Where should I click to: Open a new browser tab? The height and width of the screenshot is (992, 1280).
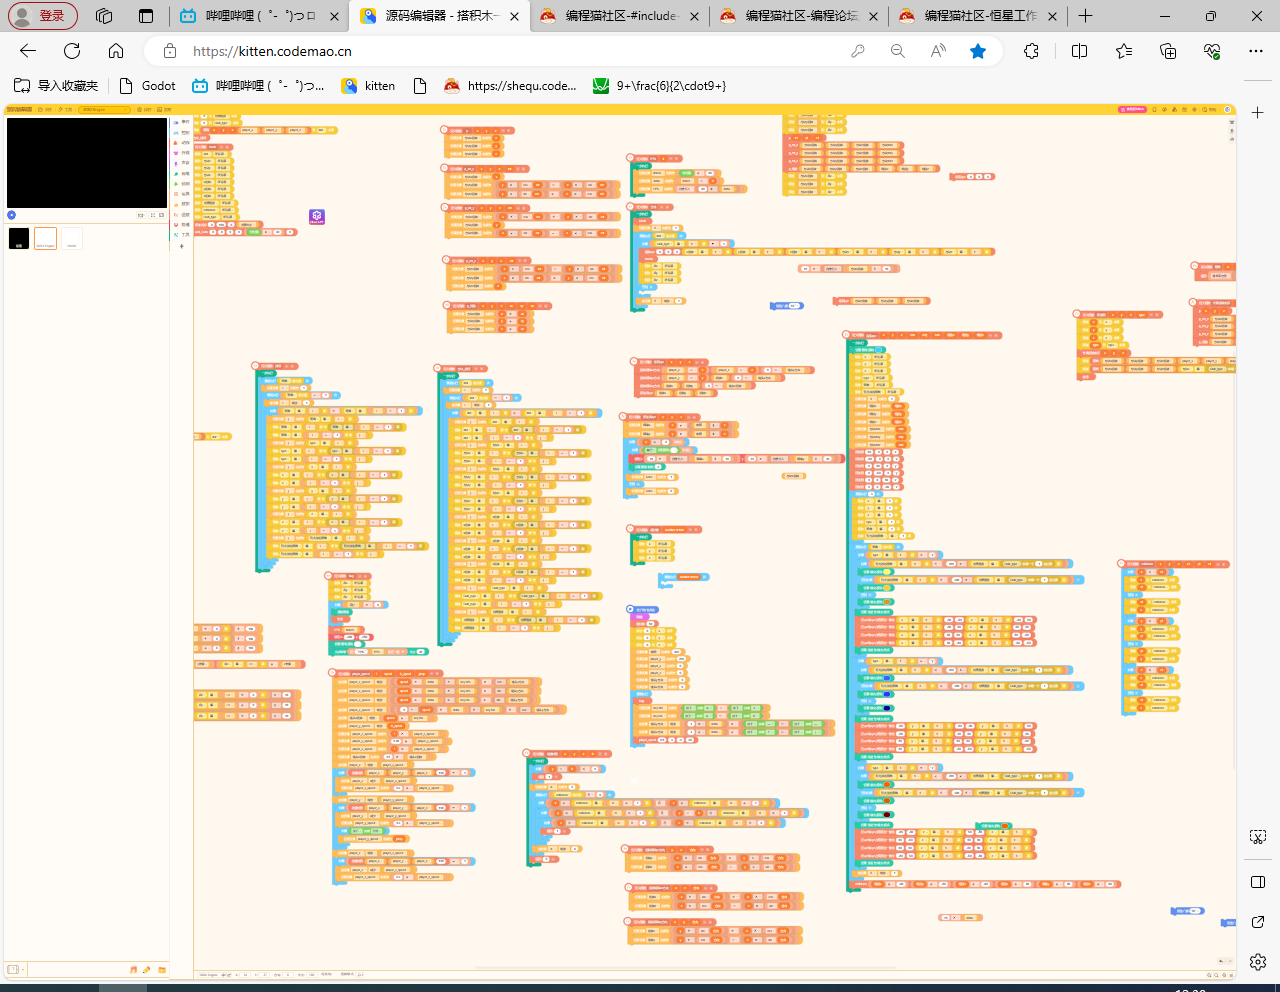1085,16
